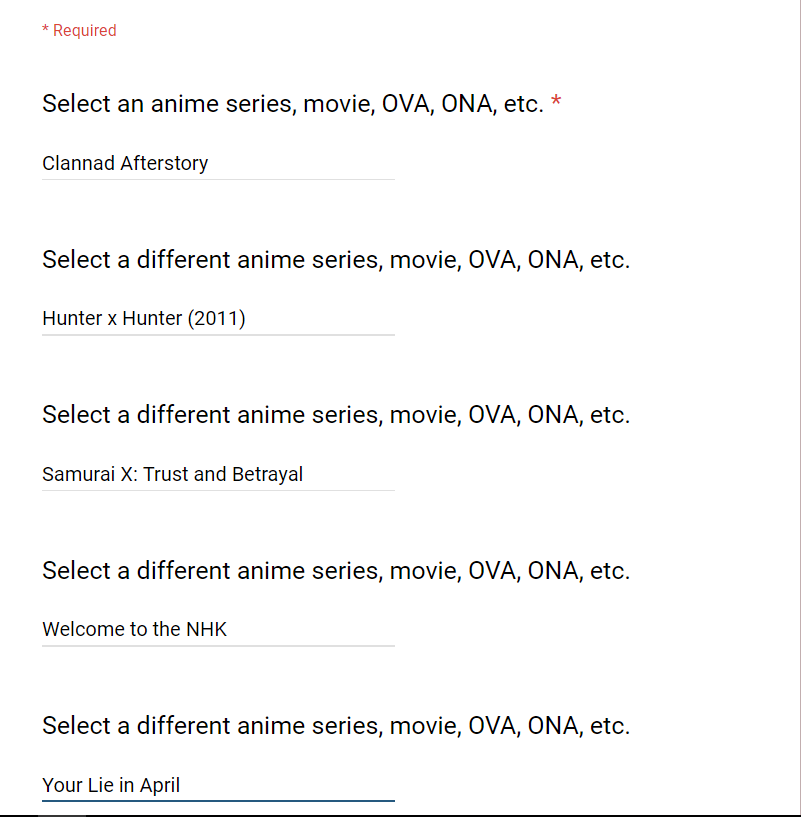Click the question title above Your Lie in April
801x817 pixels.
pos(336,726)
